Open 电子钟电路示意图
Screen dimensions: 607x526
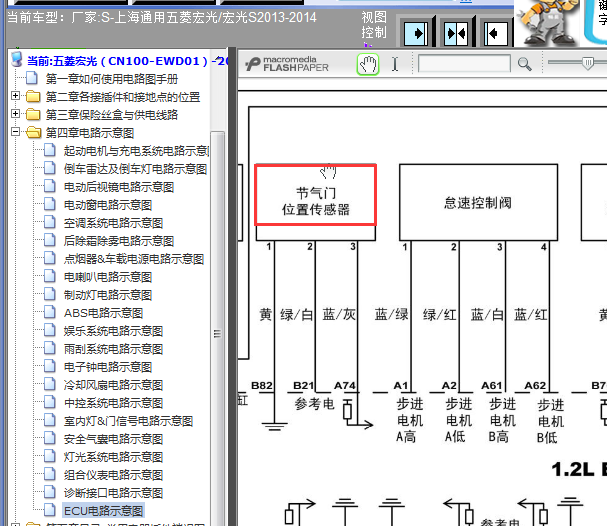click(108, 367)
